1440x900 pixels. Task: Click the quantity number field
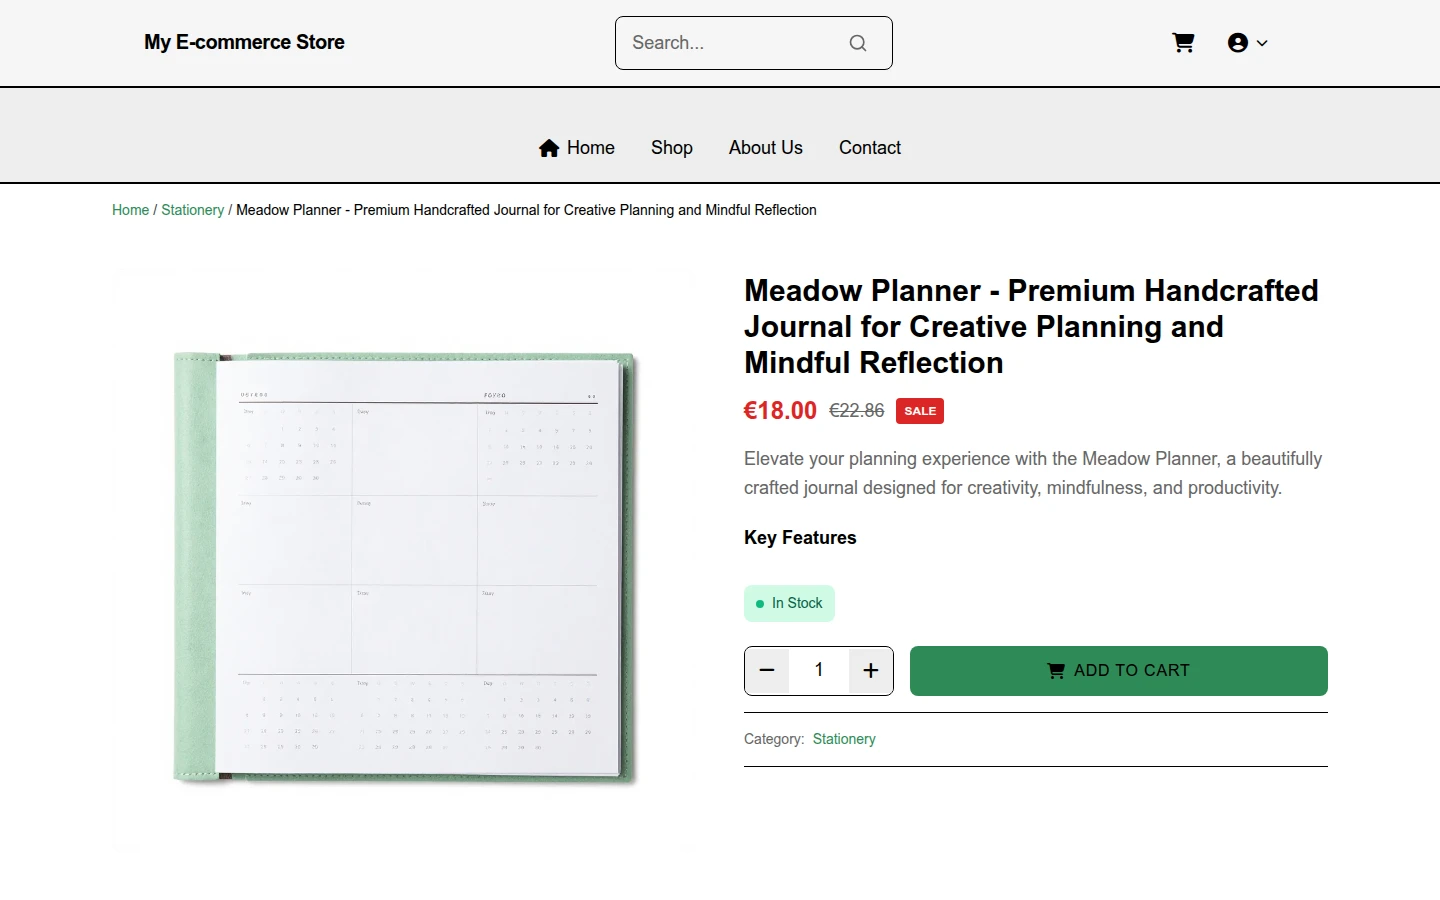(819, 670)
